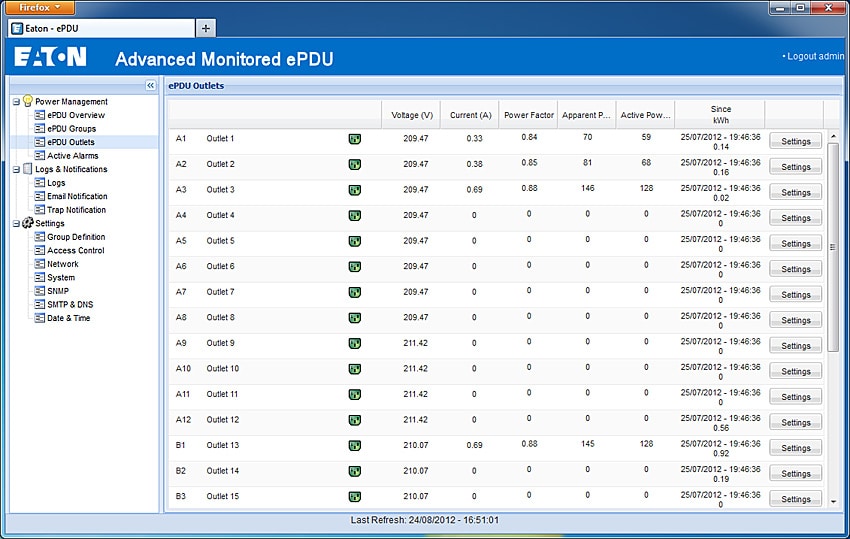This screenshot has width=850, height=539.
Task: Click the outlet status icon for Outlet 14
Action: (x=355, y=471)
